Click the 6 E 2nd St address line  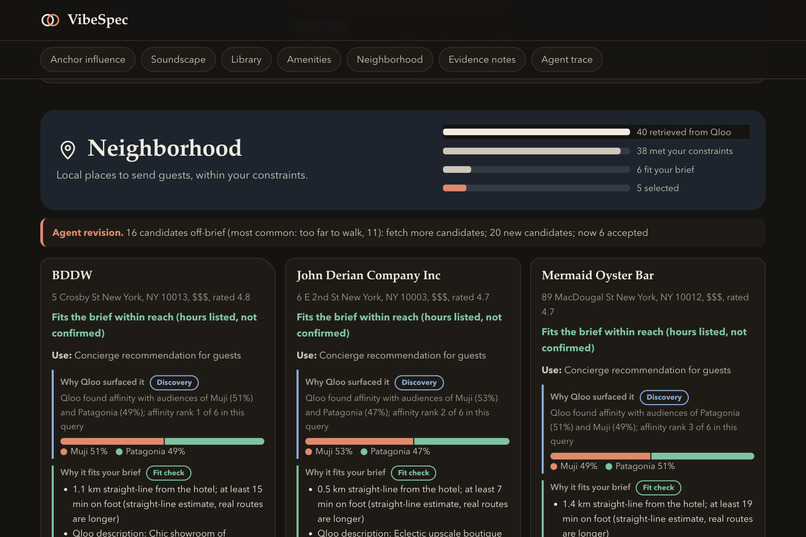click(x=393, y=297)
